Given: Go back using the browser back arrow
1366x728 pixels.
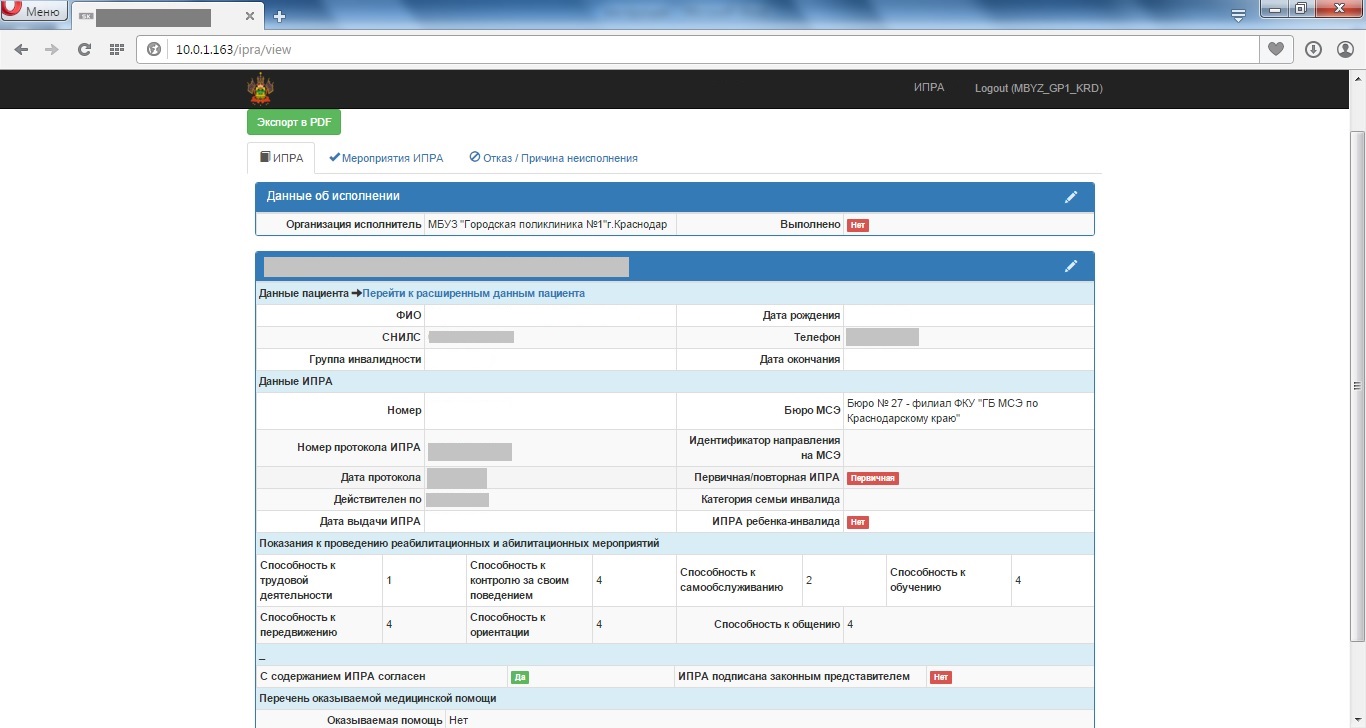Looking at the screenshot, I should coord(21,49).
